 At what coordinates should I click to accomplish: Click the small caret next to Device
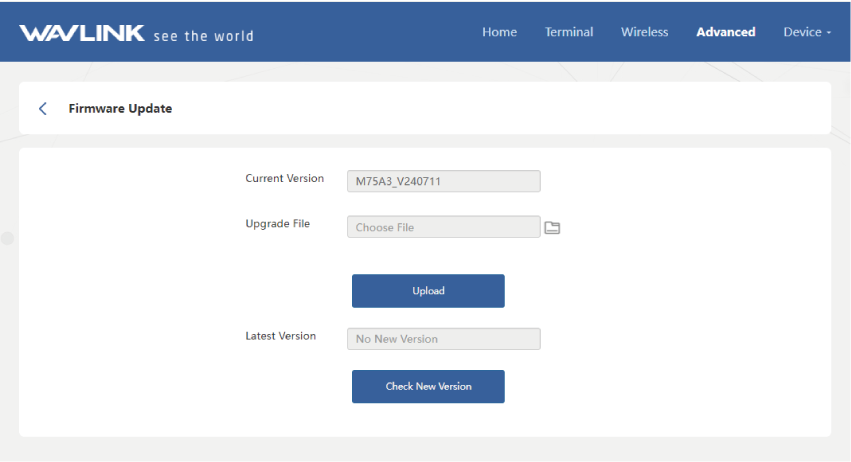click(829, 33)
